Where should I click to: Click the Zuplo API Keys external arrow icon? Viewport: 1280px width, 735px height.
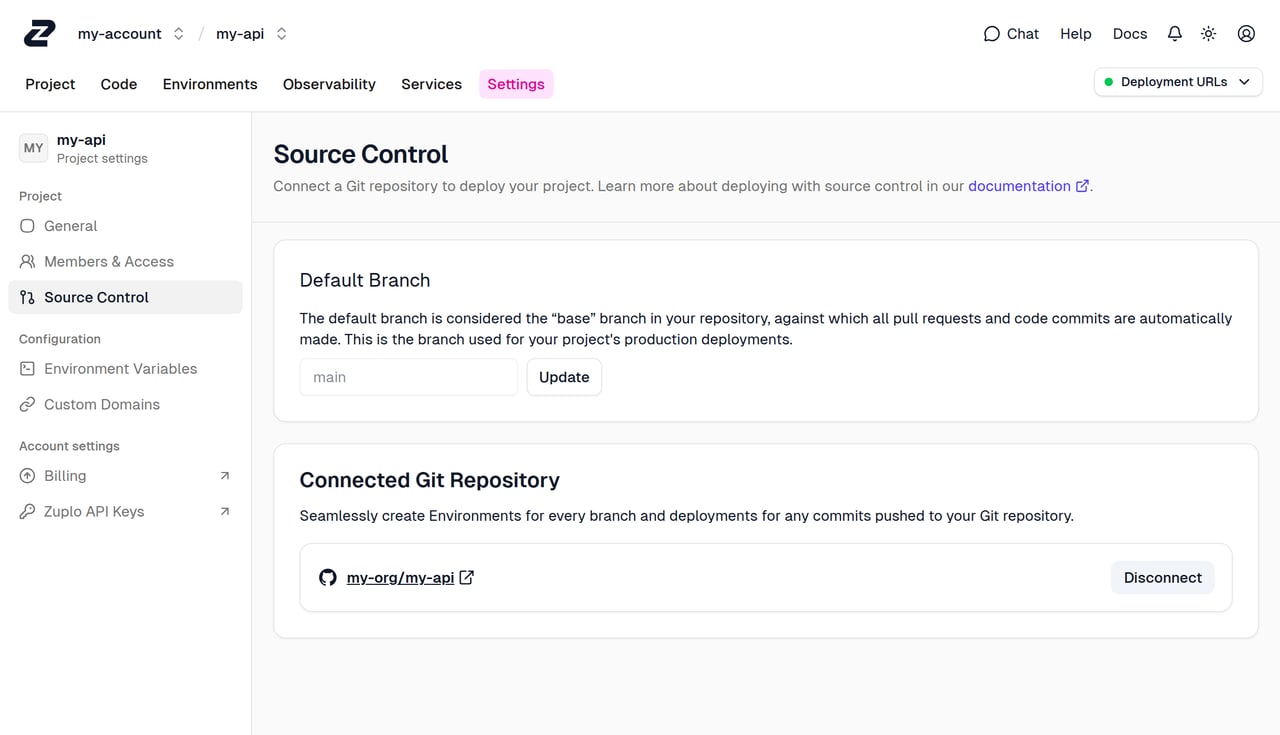click(225, 511)
